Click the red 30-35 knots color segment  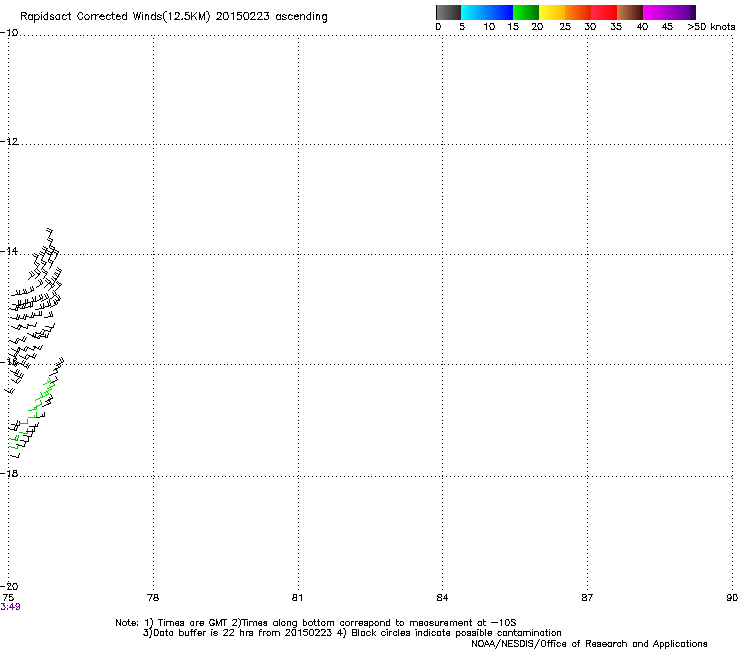click(604, 12)
